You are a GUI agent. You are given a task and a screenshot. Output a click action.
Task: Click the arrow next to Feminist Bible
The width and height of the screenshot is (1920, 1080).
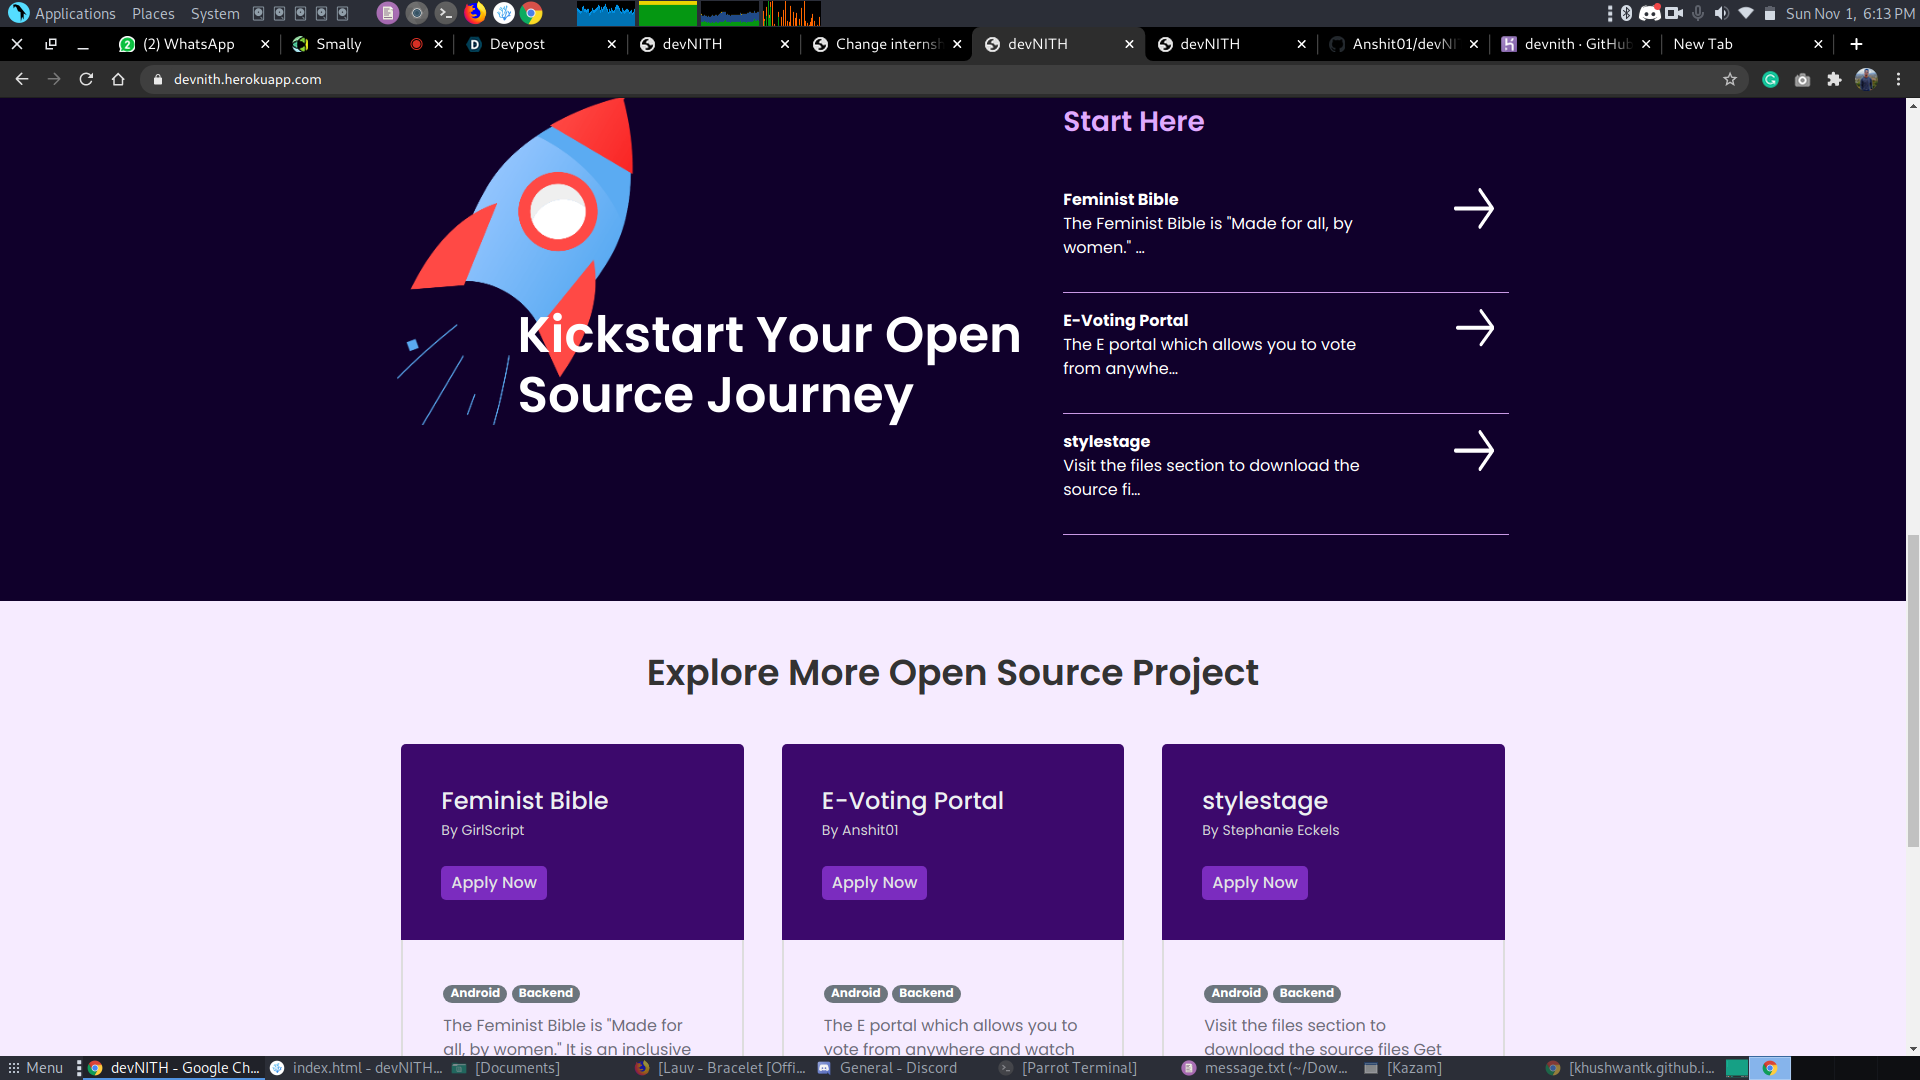coord(1474,209)
